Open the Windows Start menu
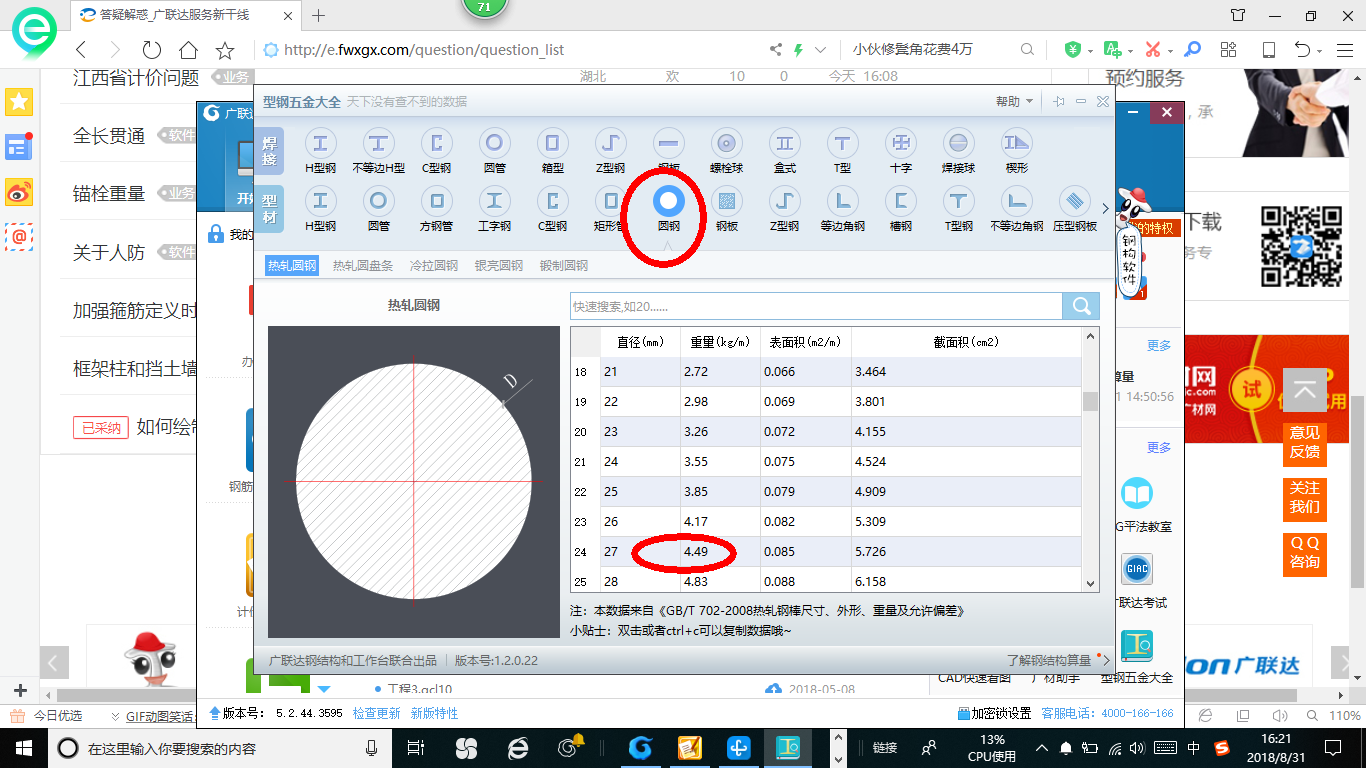 23,748
